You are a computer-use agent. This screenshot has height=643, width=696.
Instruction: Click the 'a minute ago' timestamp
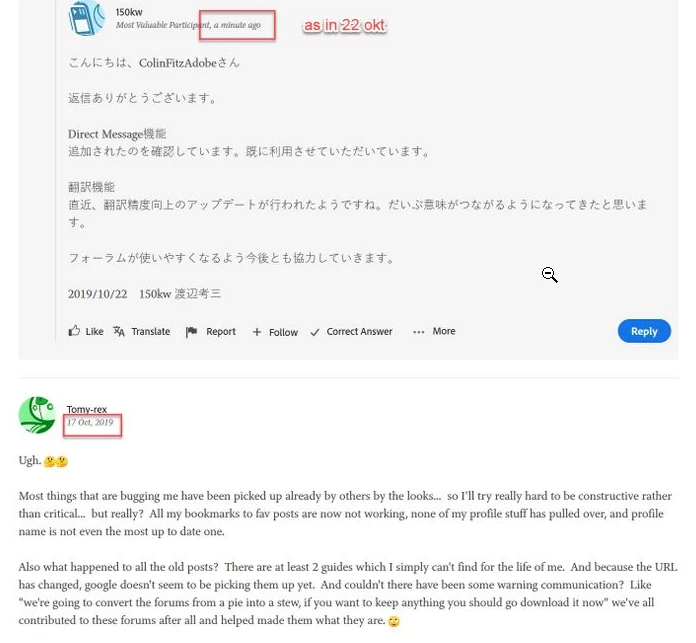(237, 25)
